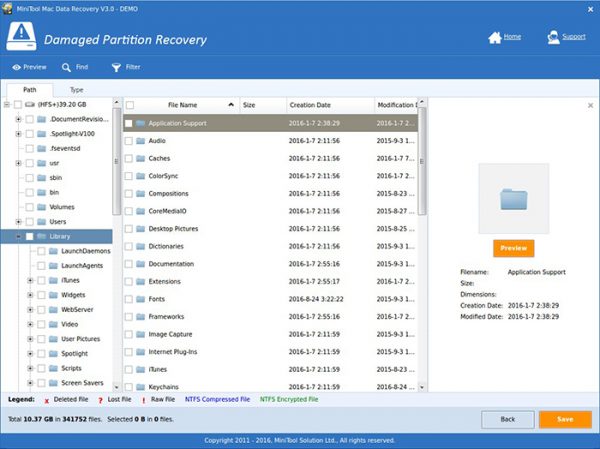This screenshot has height=449, width=600.
Task: Sort by the Size column header
Action: tap(263, 105)
